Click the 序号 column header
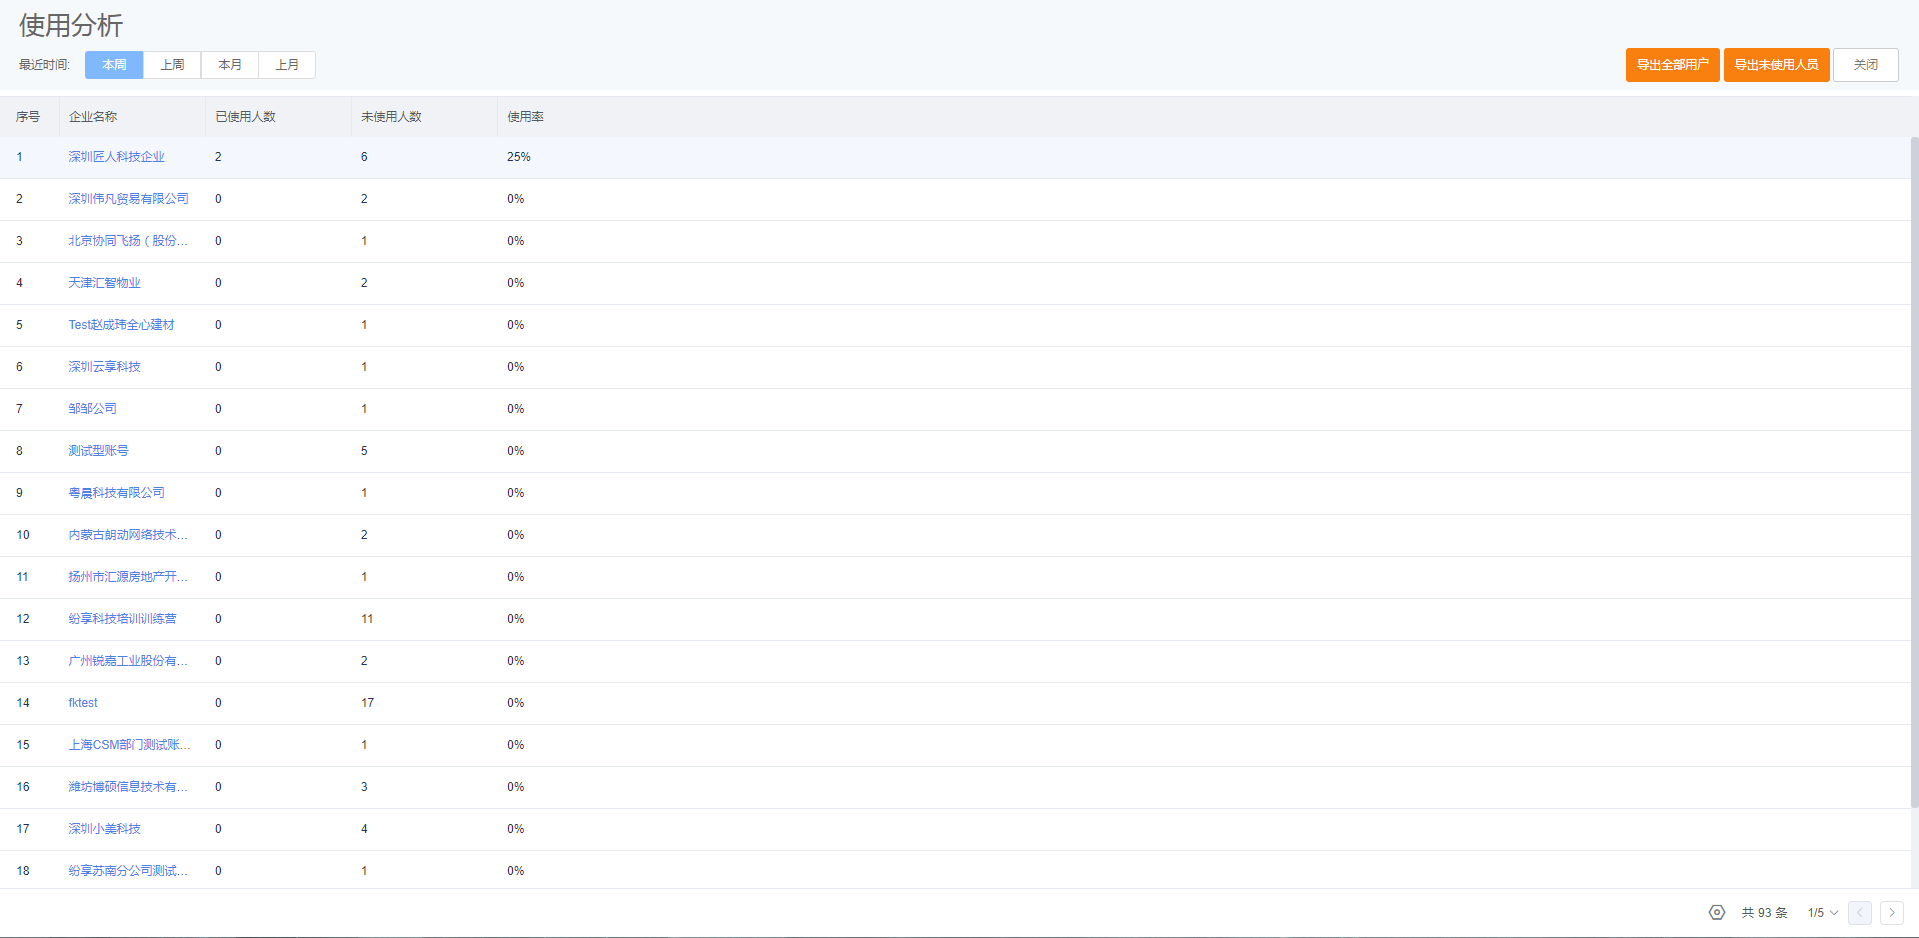 pyautogui.click(x=28, y=117)
